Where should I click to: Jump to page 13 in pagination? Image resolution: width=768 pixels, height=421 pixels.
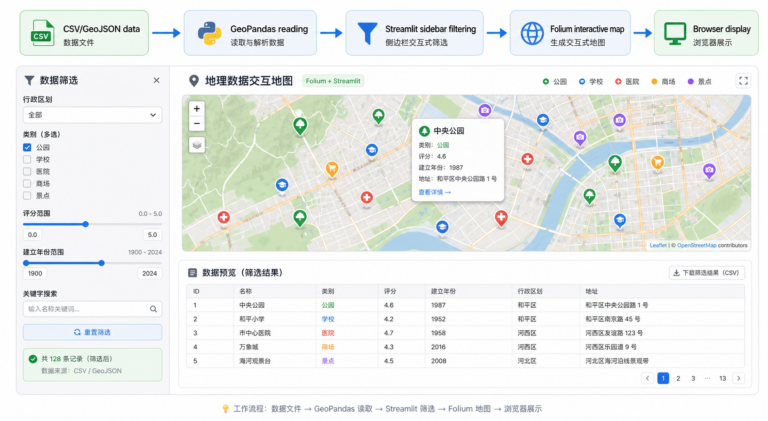[x=722, y=378]
